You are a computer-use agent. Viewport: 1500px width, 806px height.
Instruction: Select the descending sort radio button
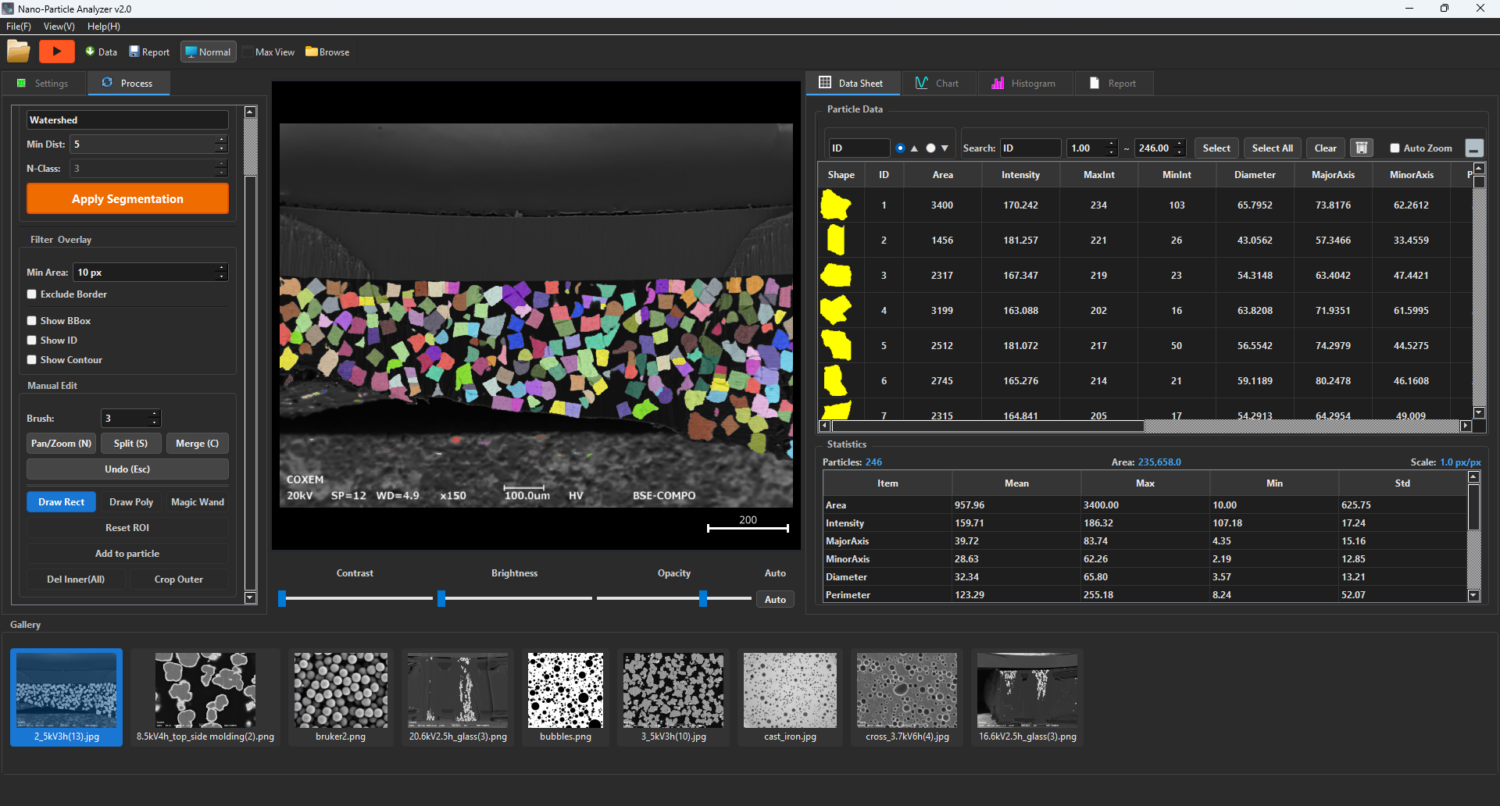[x=931, y=148]
